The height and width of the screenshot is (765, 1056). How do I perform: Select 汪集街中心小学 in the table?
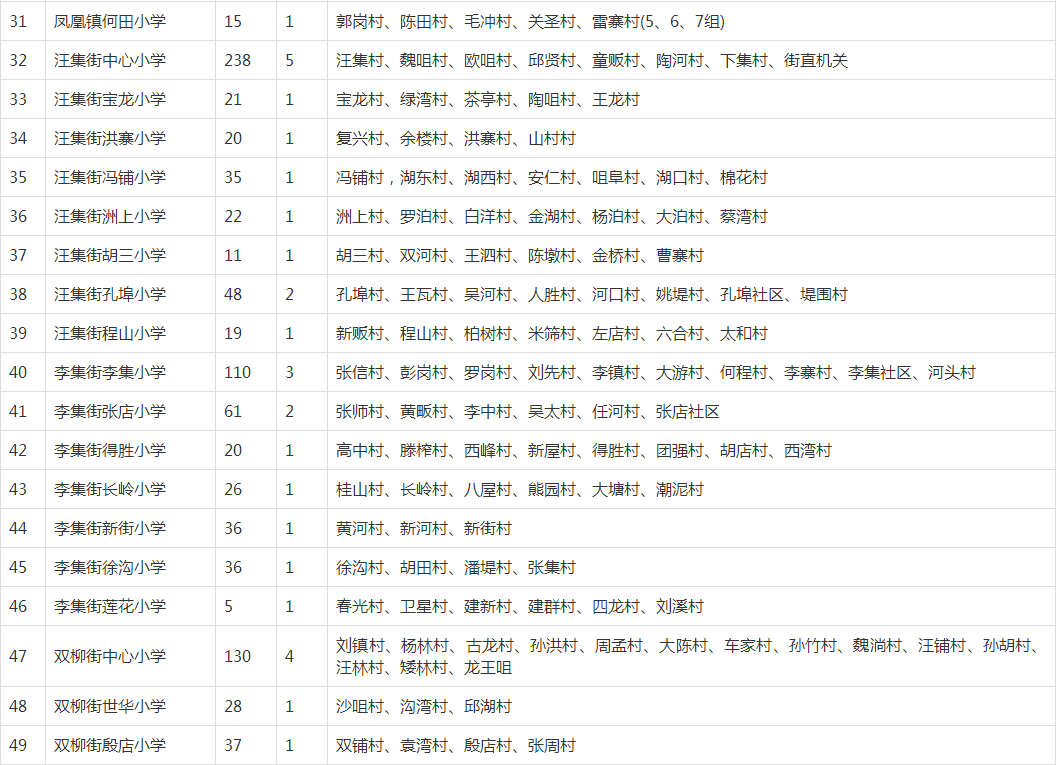[x=110, y=60]
